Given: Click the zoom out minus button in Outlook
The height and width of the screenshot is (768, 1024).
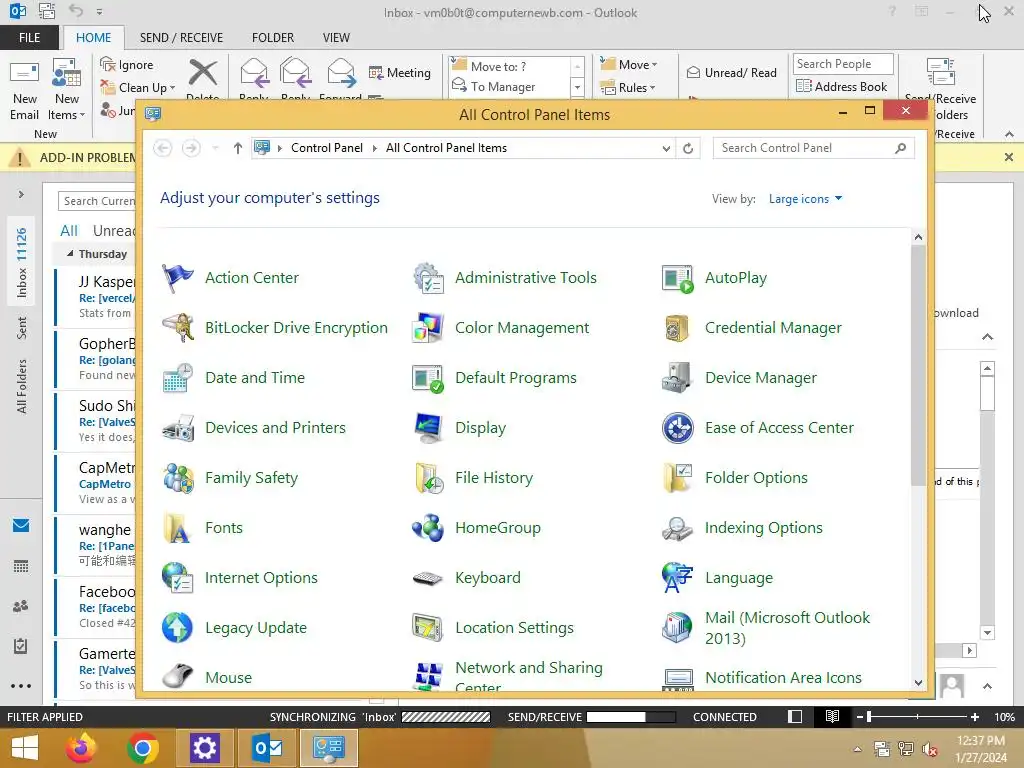Looking at the screenshot, I should (860, 717).
